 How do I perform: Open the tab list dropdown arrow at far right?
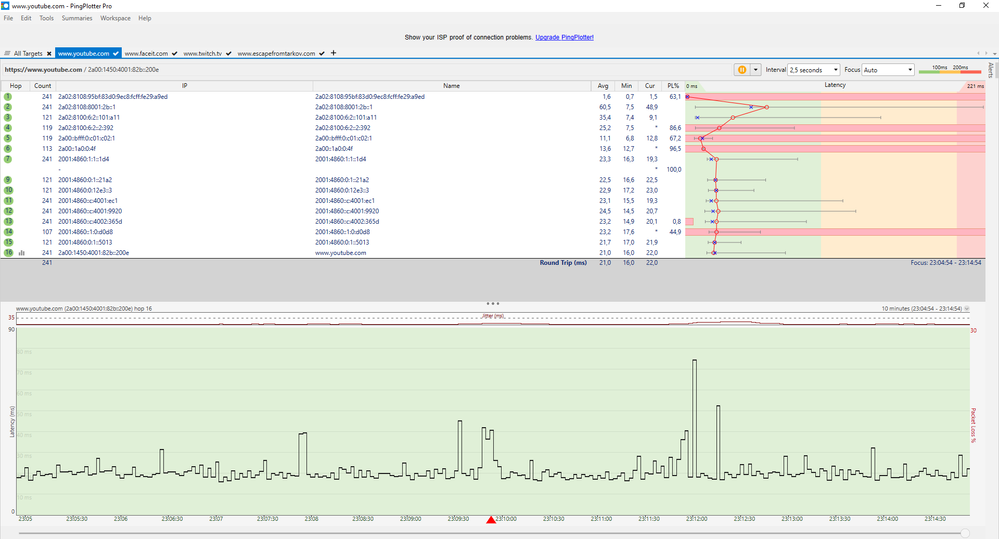994,54
